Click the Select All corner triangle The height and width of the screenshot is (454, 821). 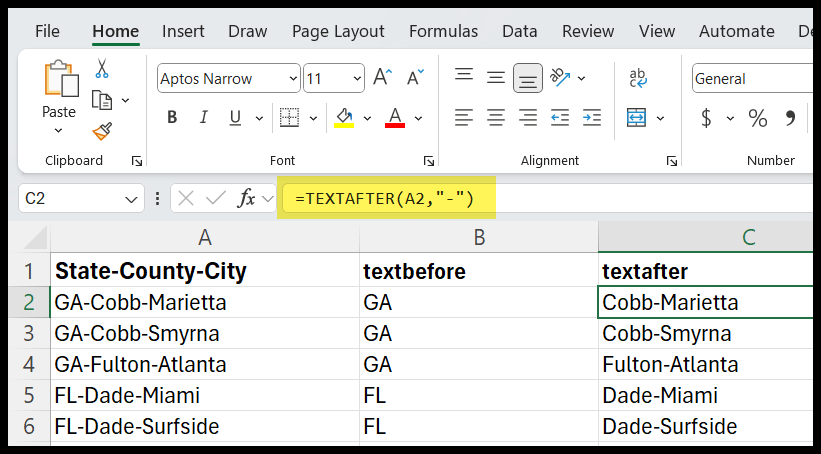tap(36, 238)
